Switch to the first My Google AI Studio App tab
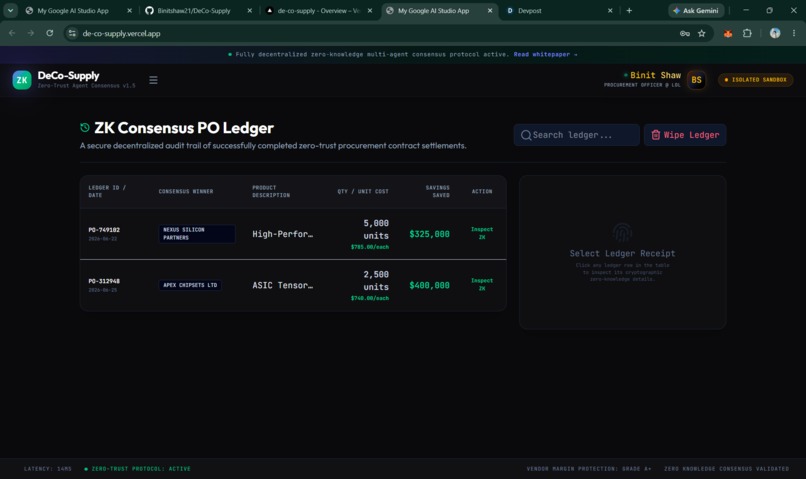Viewport: 806px width, 479px height. pyautogui.click(x=72, y=11)
